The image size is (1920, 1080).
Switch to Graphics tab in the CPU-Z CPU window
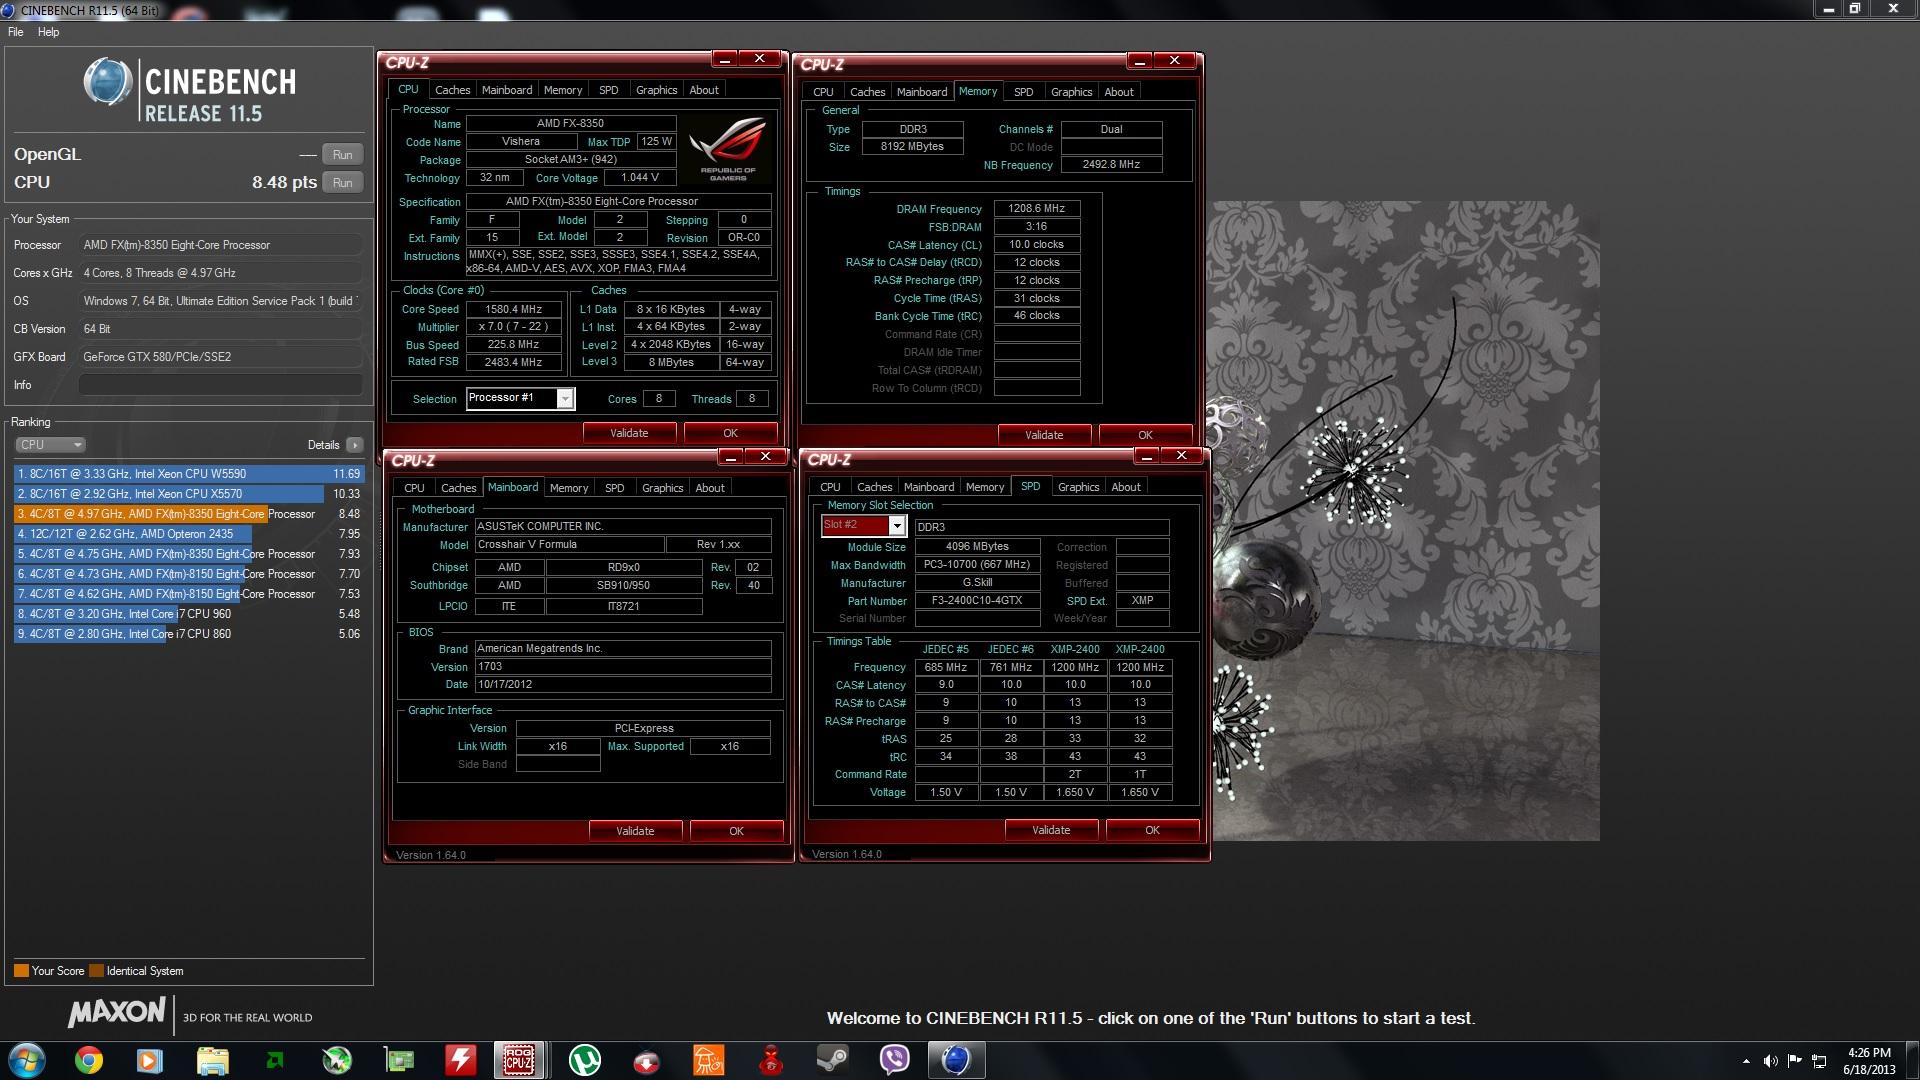656,90
